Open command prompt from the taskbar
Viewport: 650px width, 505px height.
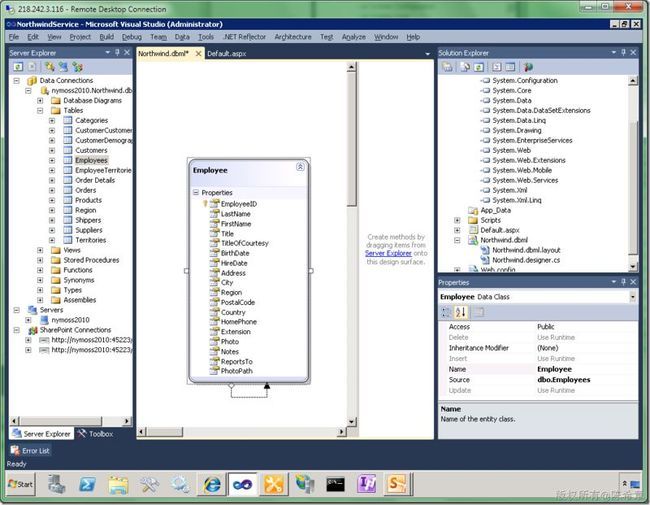click(335, 484)
